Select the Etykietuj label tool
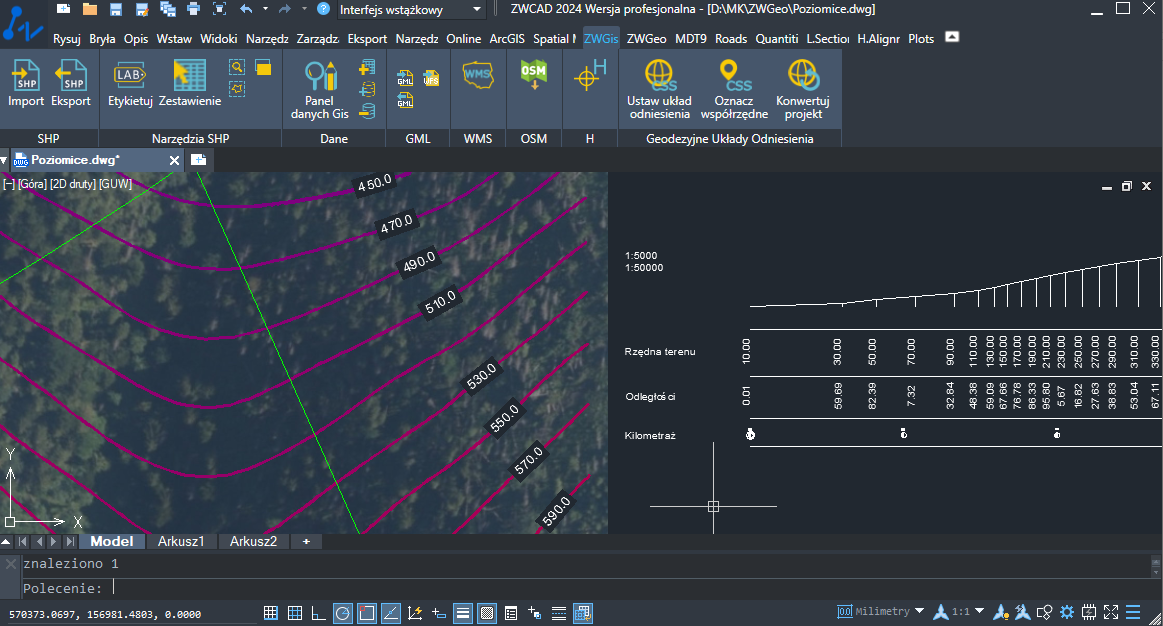1163x626 pixels. (130, 83)
